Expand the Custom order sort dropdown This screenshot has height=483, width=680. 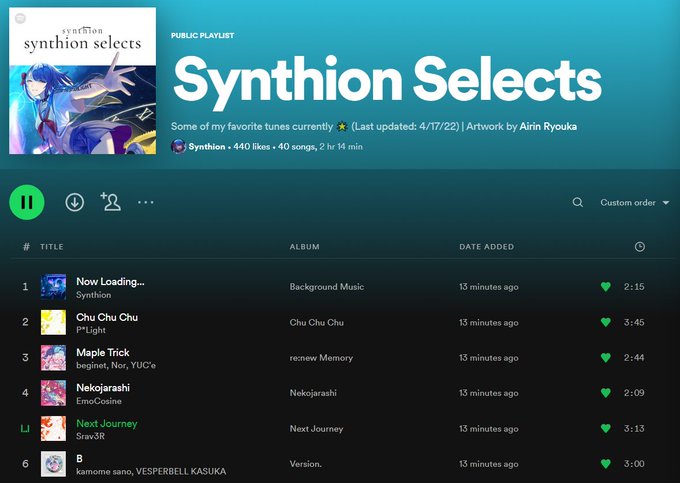[634, 202]
